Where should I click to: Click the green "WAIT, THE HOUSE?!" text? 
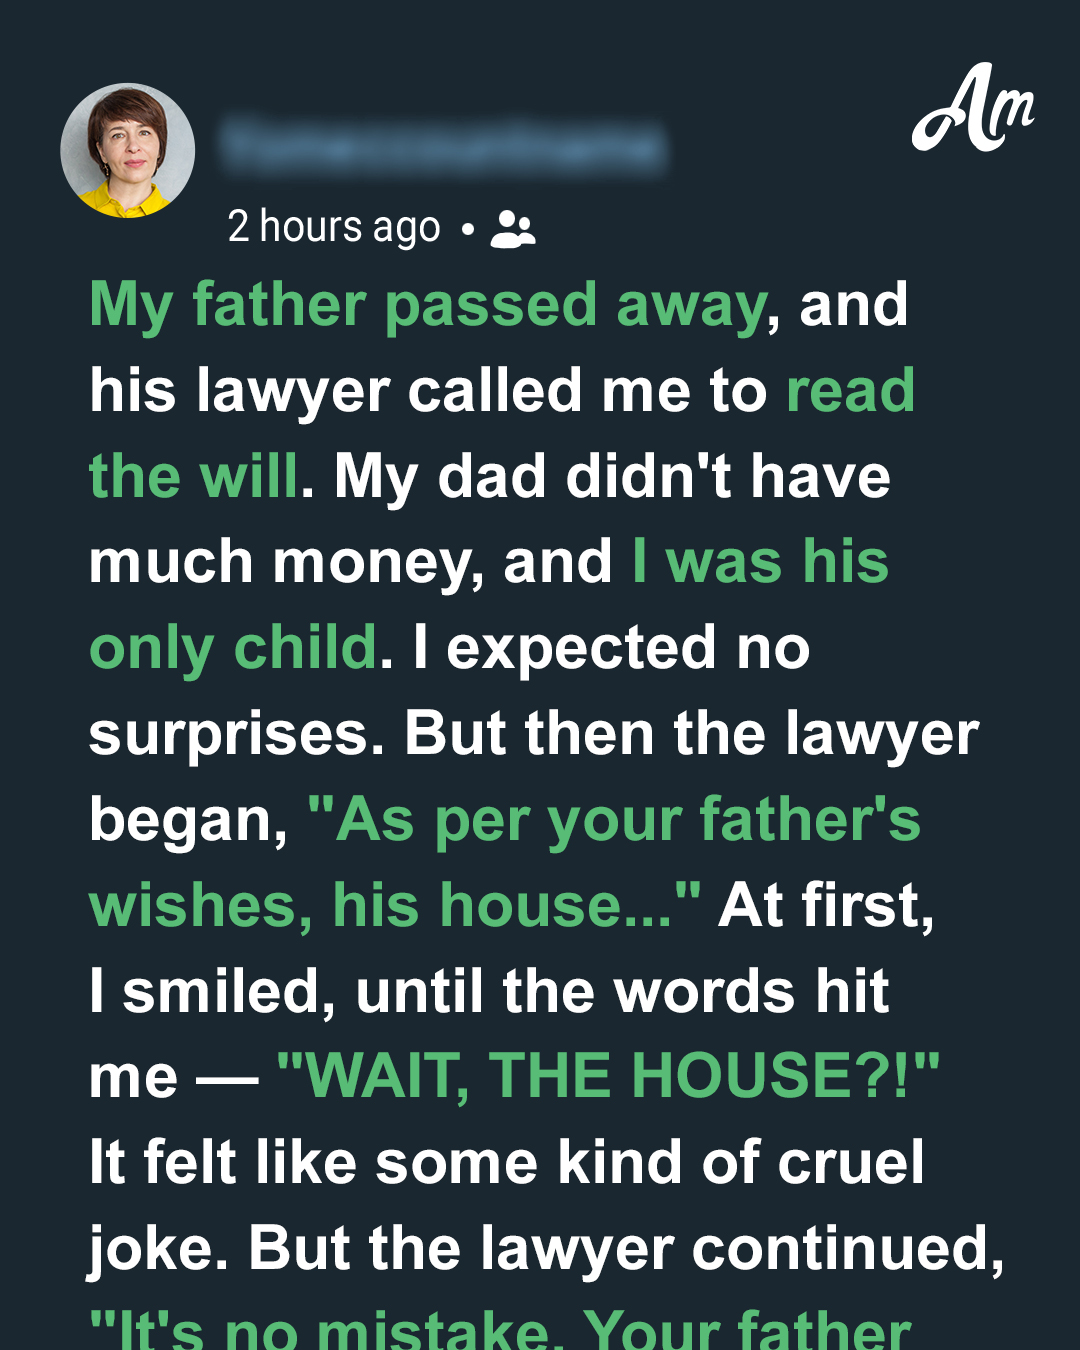[x=608, y=1077]
